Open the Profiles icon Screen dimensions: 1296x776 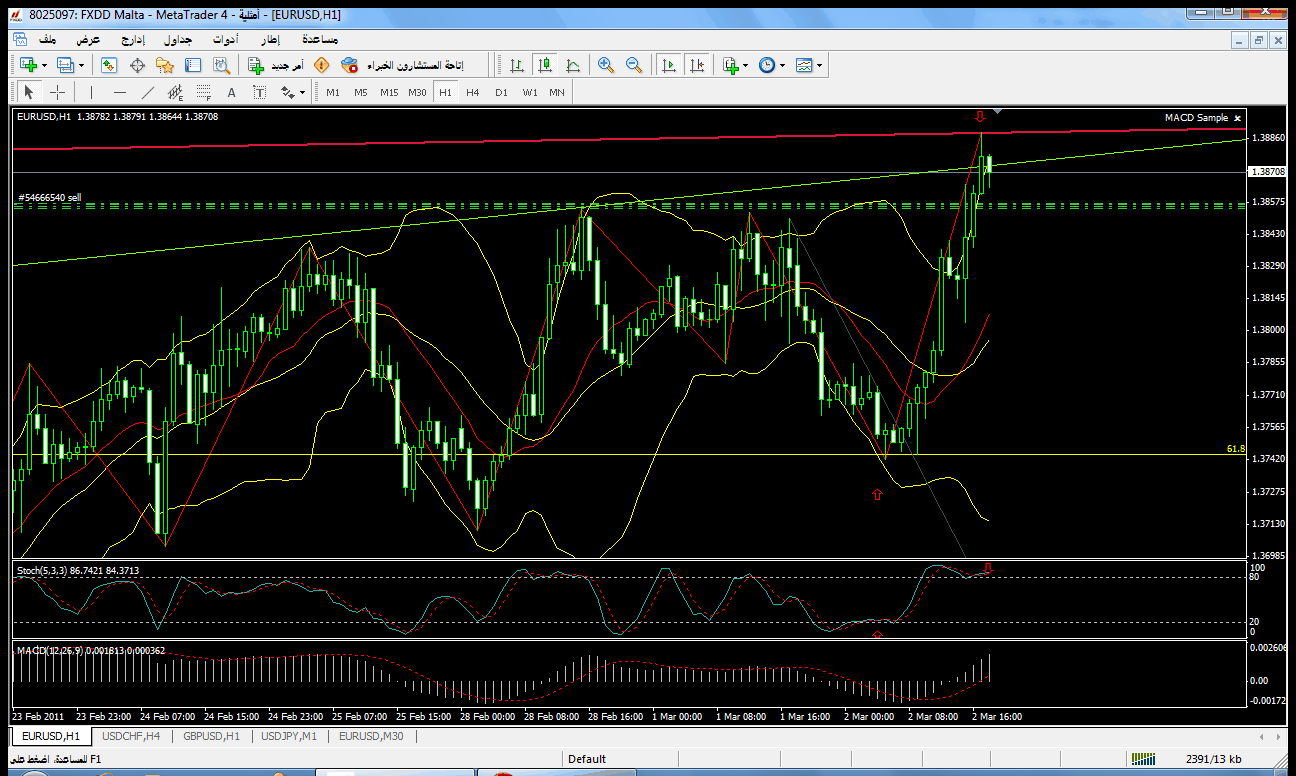(x=66, y=65)
